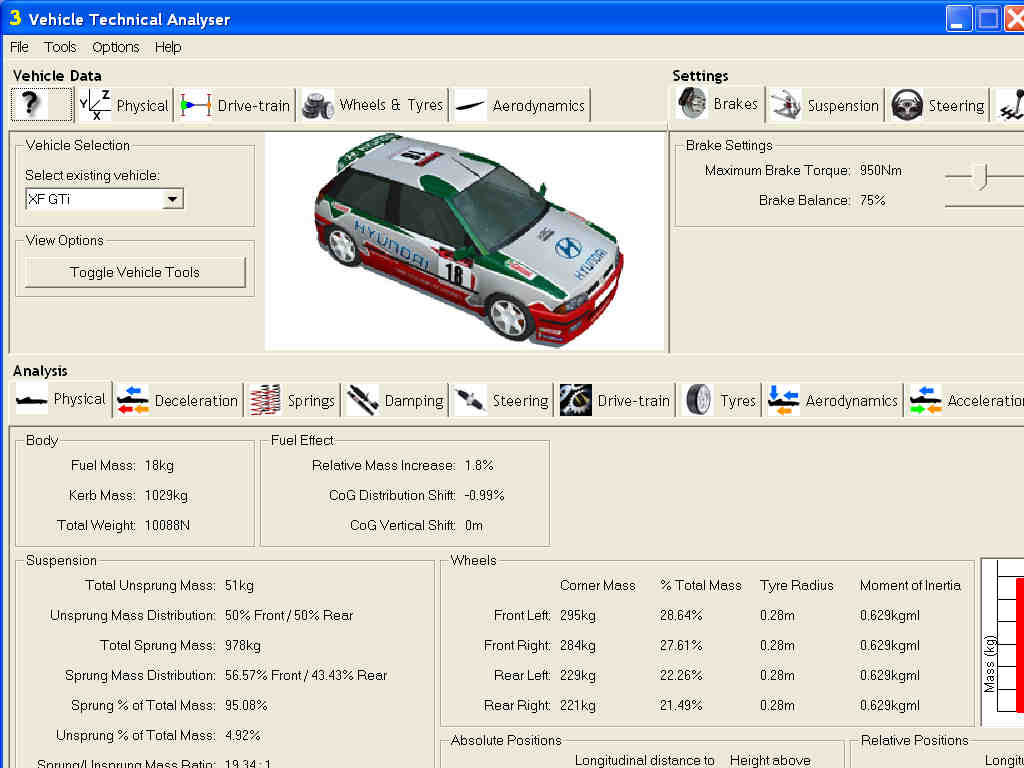
Task: Open Springs analysis coil icon
Action: pos(266,400)
